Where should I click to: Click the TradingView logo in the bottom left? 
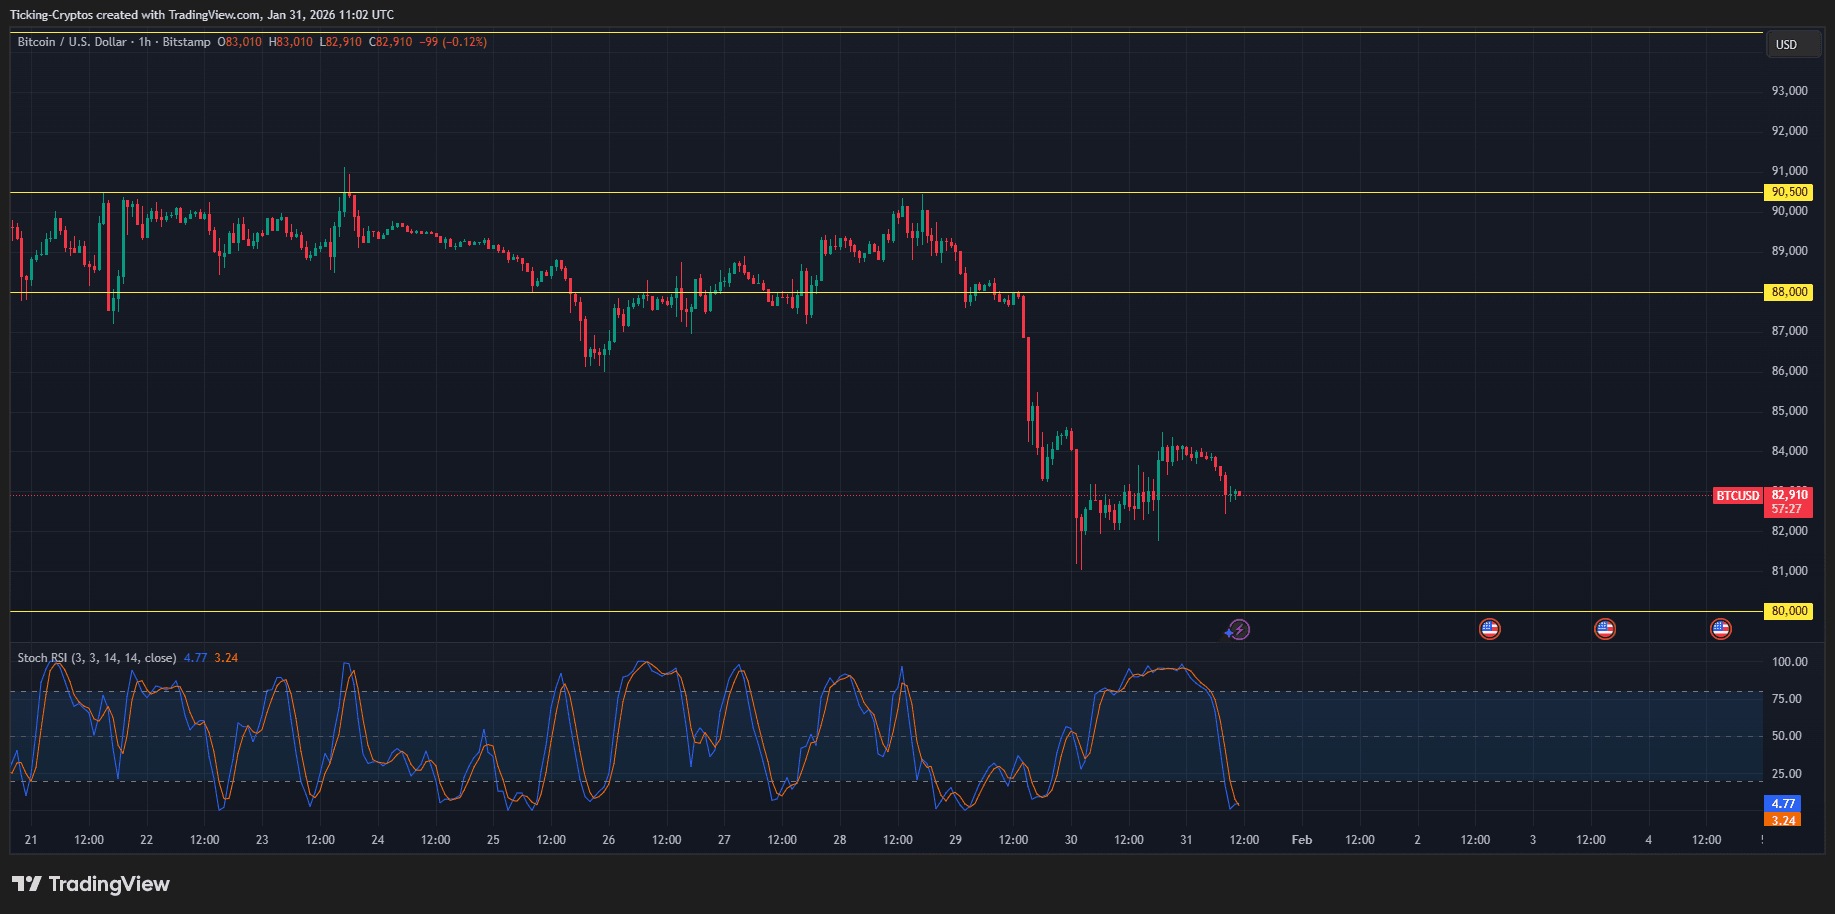90,883
